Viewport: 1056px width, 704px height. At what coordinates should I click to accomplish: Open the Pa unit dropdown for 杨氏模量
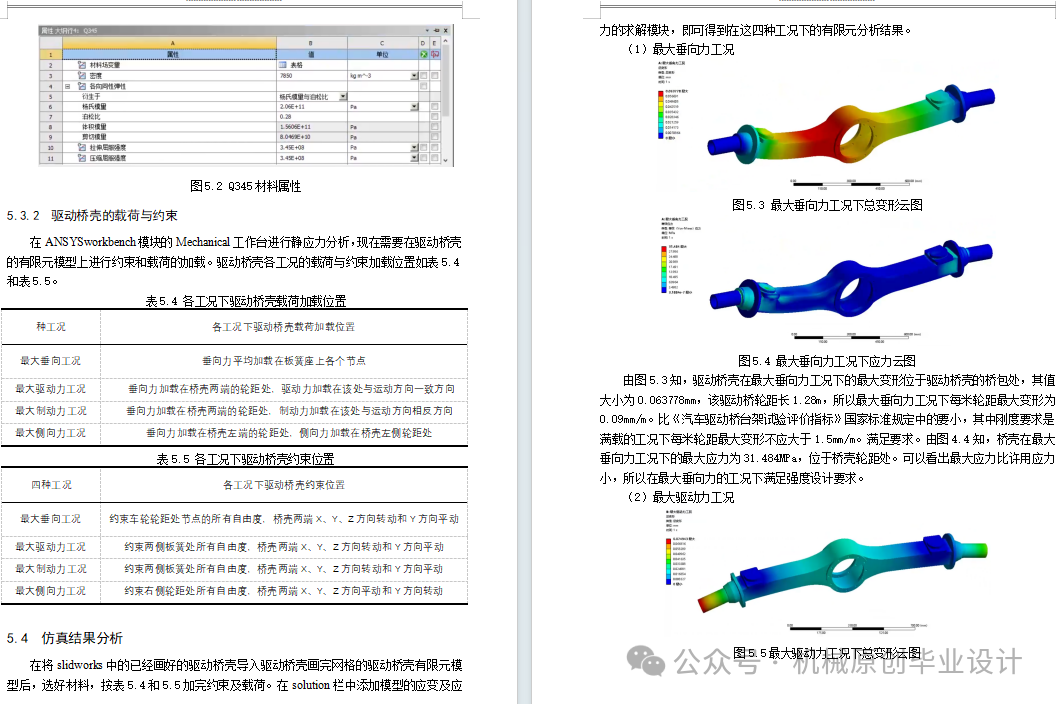(x=414, y=106)
